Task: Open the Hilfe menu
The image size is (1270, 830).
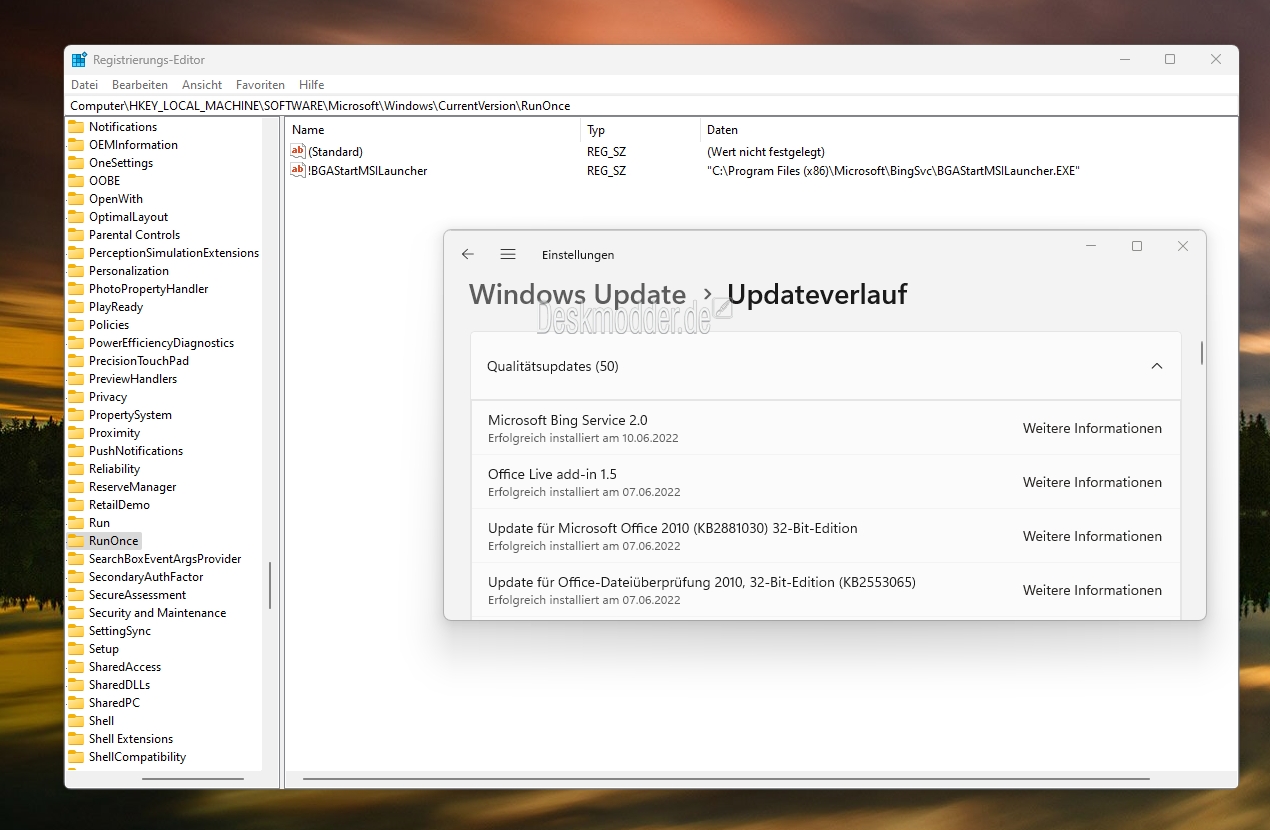Action: click(x=311, y=85)
